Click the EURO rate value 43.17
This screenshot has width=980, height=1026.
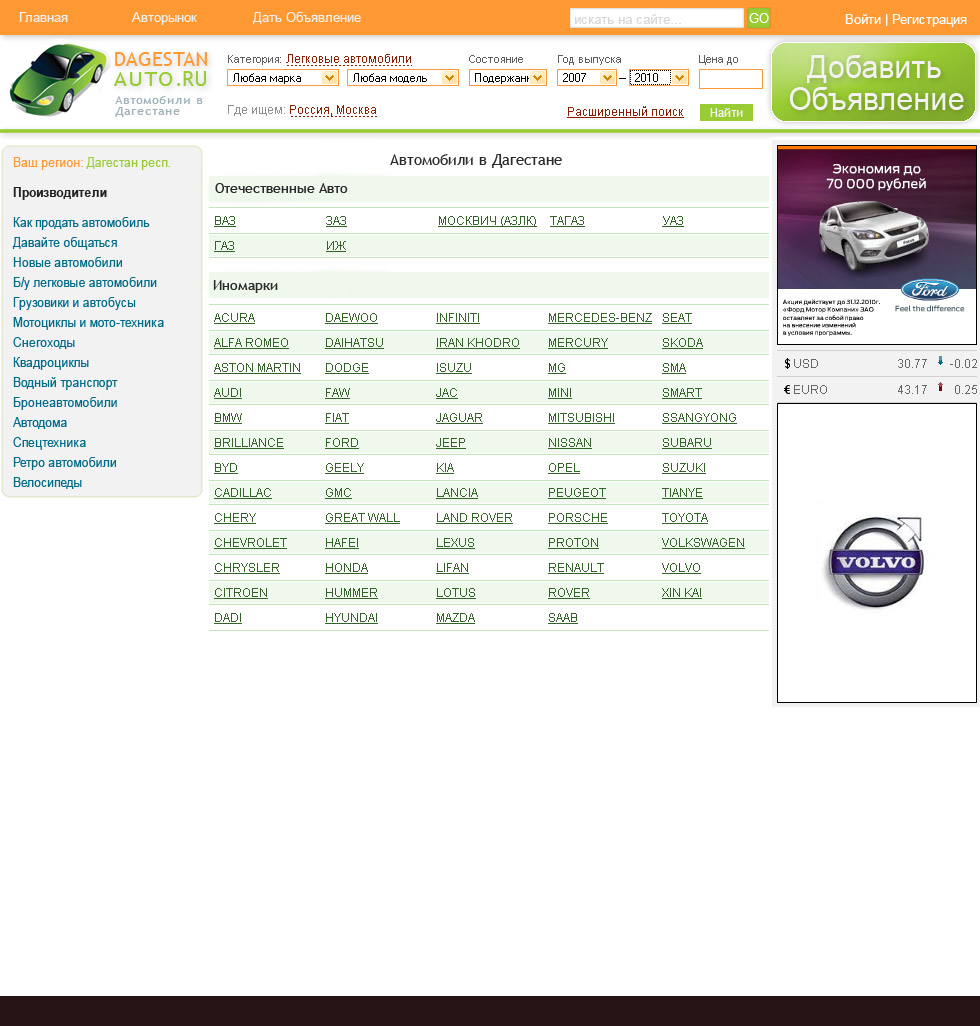pyautogui.click(x=912, y=390)
